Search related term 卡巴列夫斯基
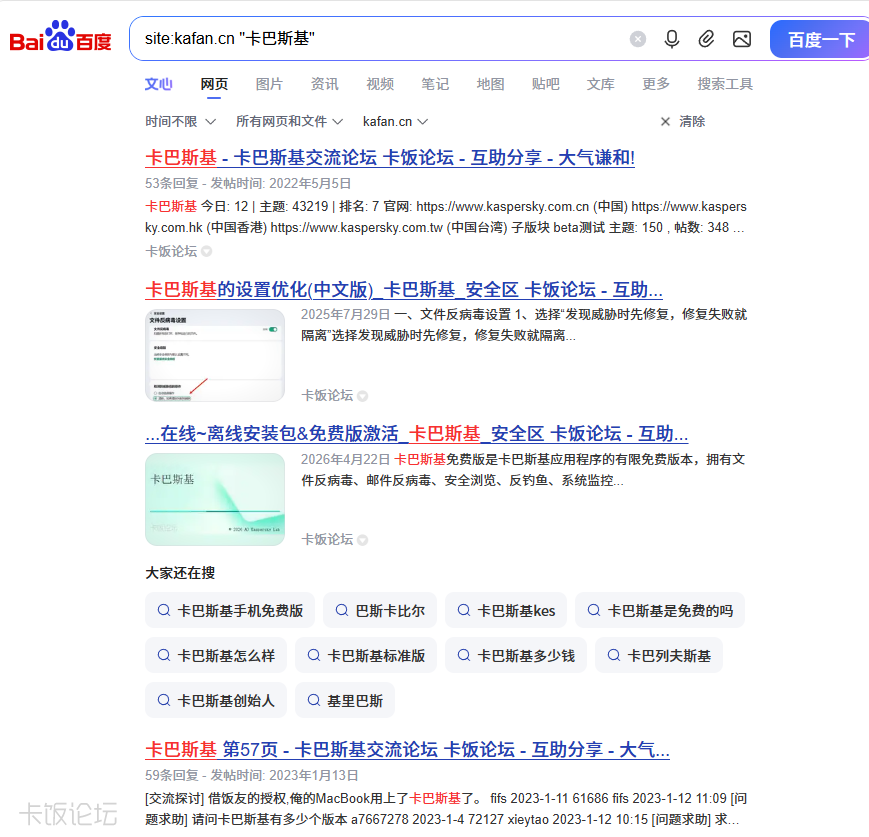The height and width of the screenshot is (837, 869). (659, 655)
